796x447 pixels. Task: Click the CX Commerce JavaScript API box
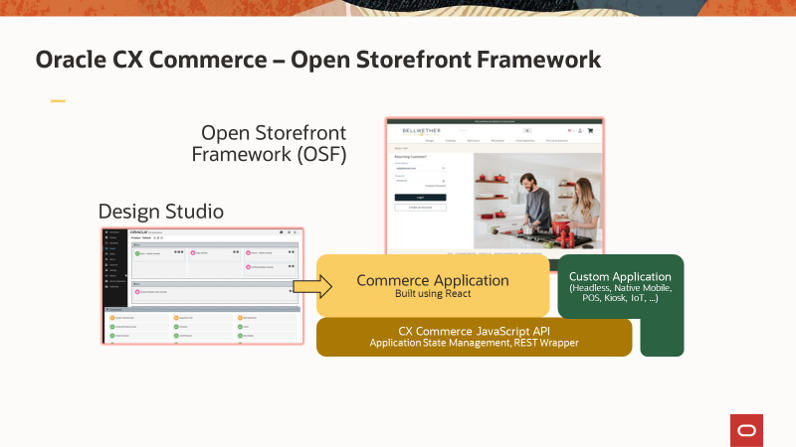click(474, 337)
